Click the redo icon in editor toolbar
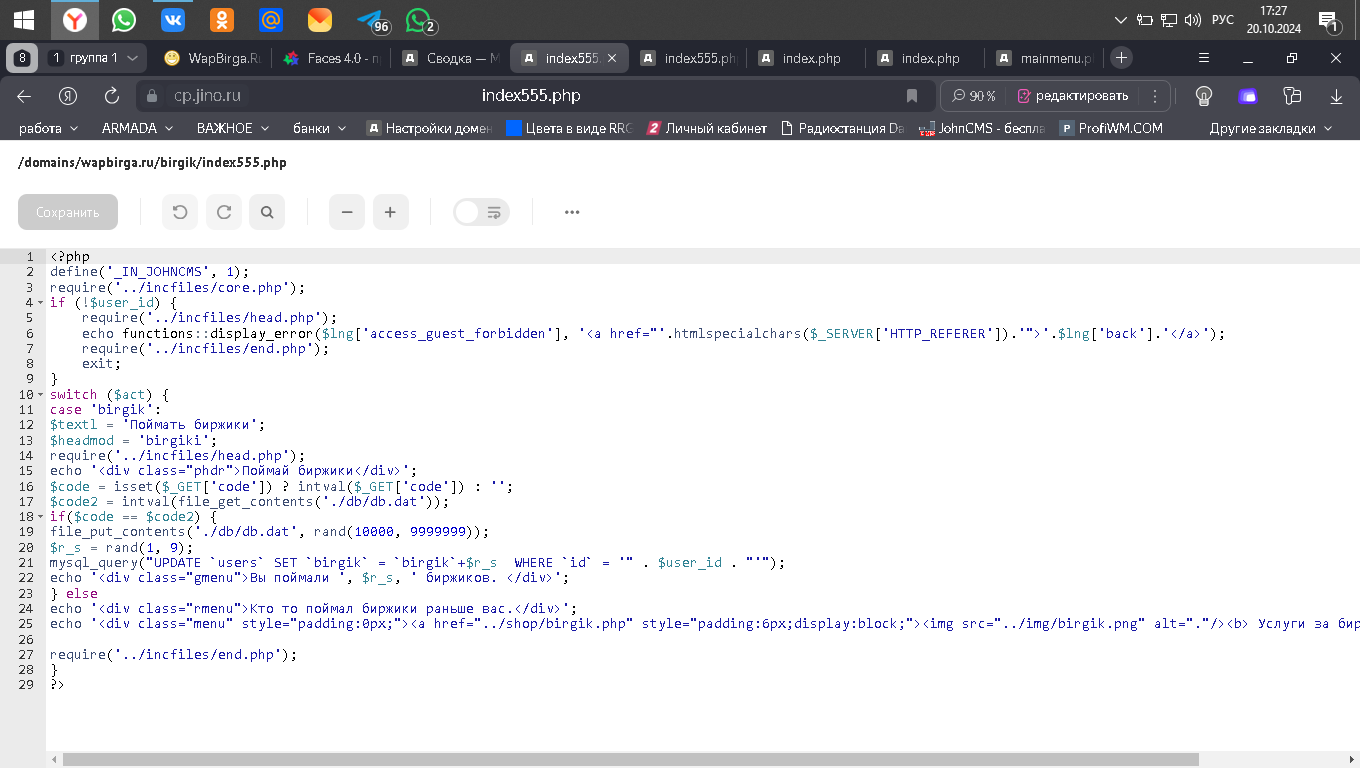Viewport: 1360px width, 768px height. coord(224,212)
